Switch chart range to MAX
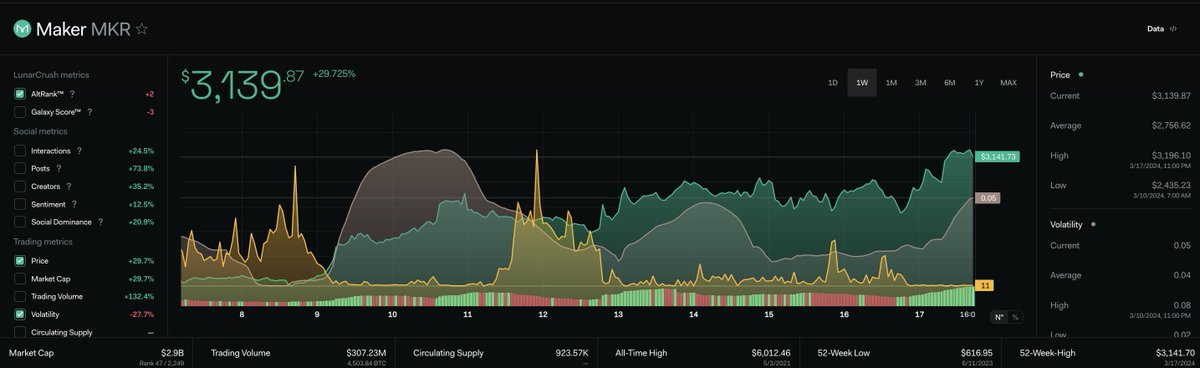 pos(1009,83)
